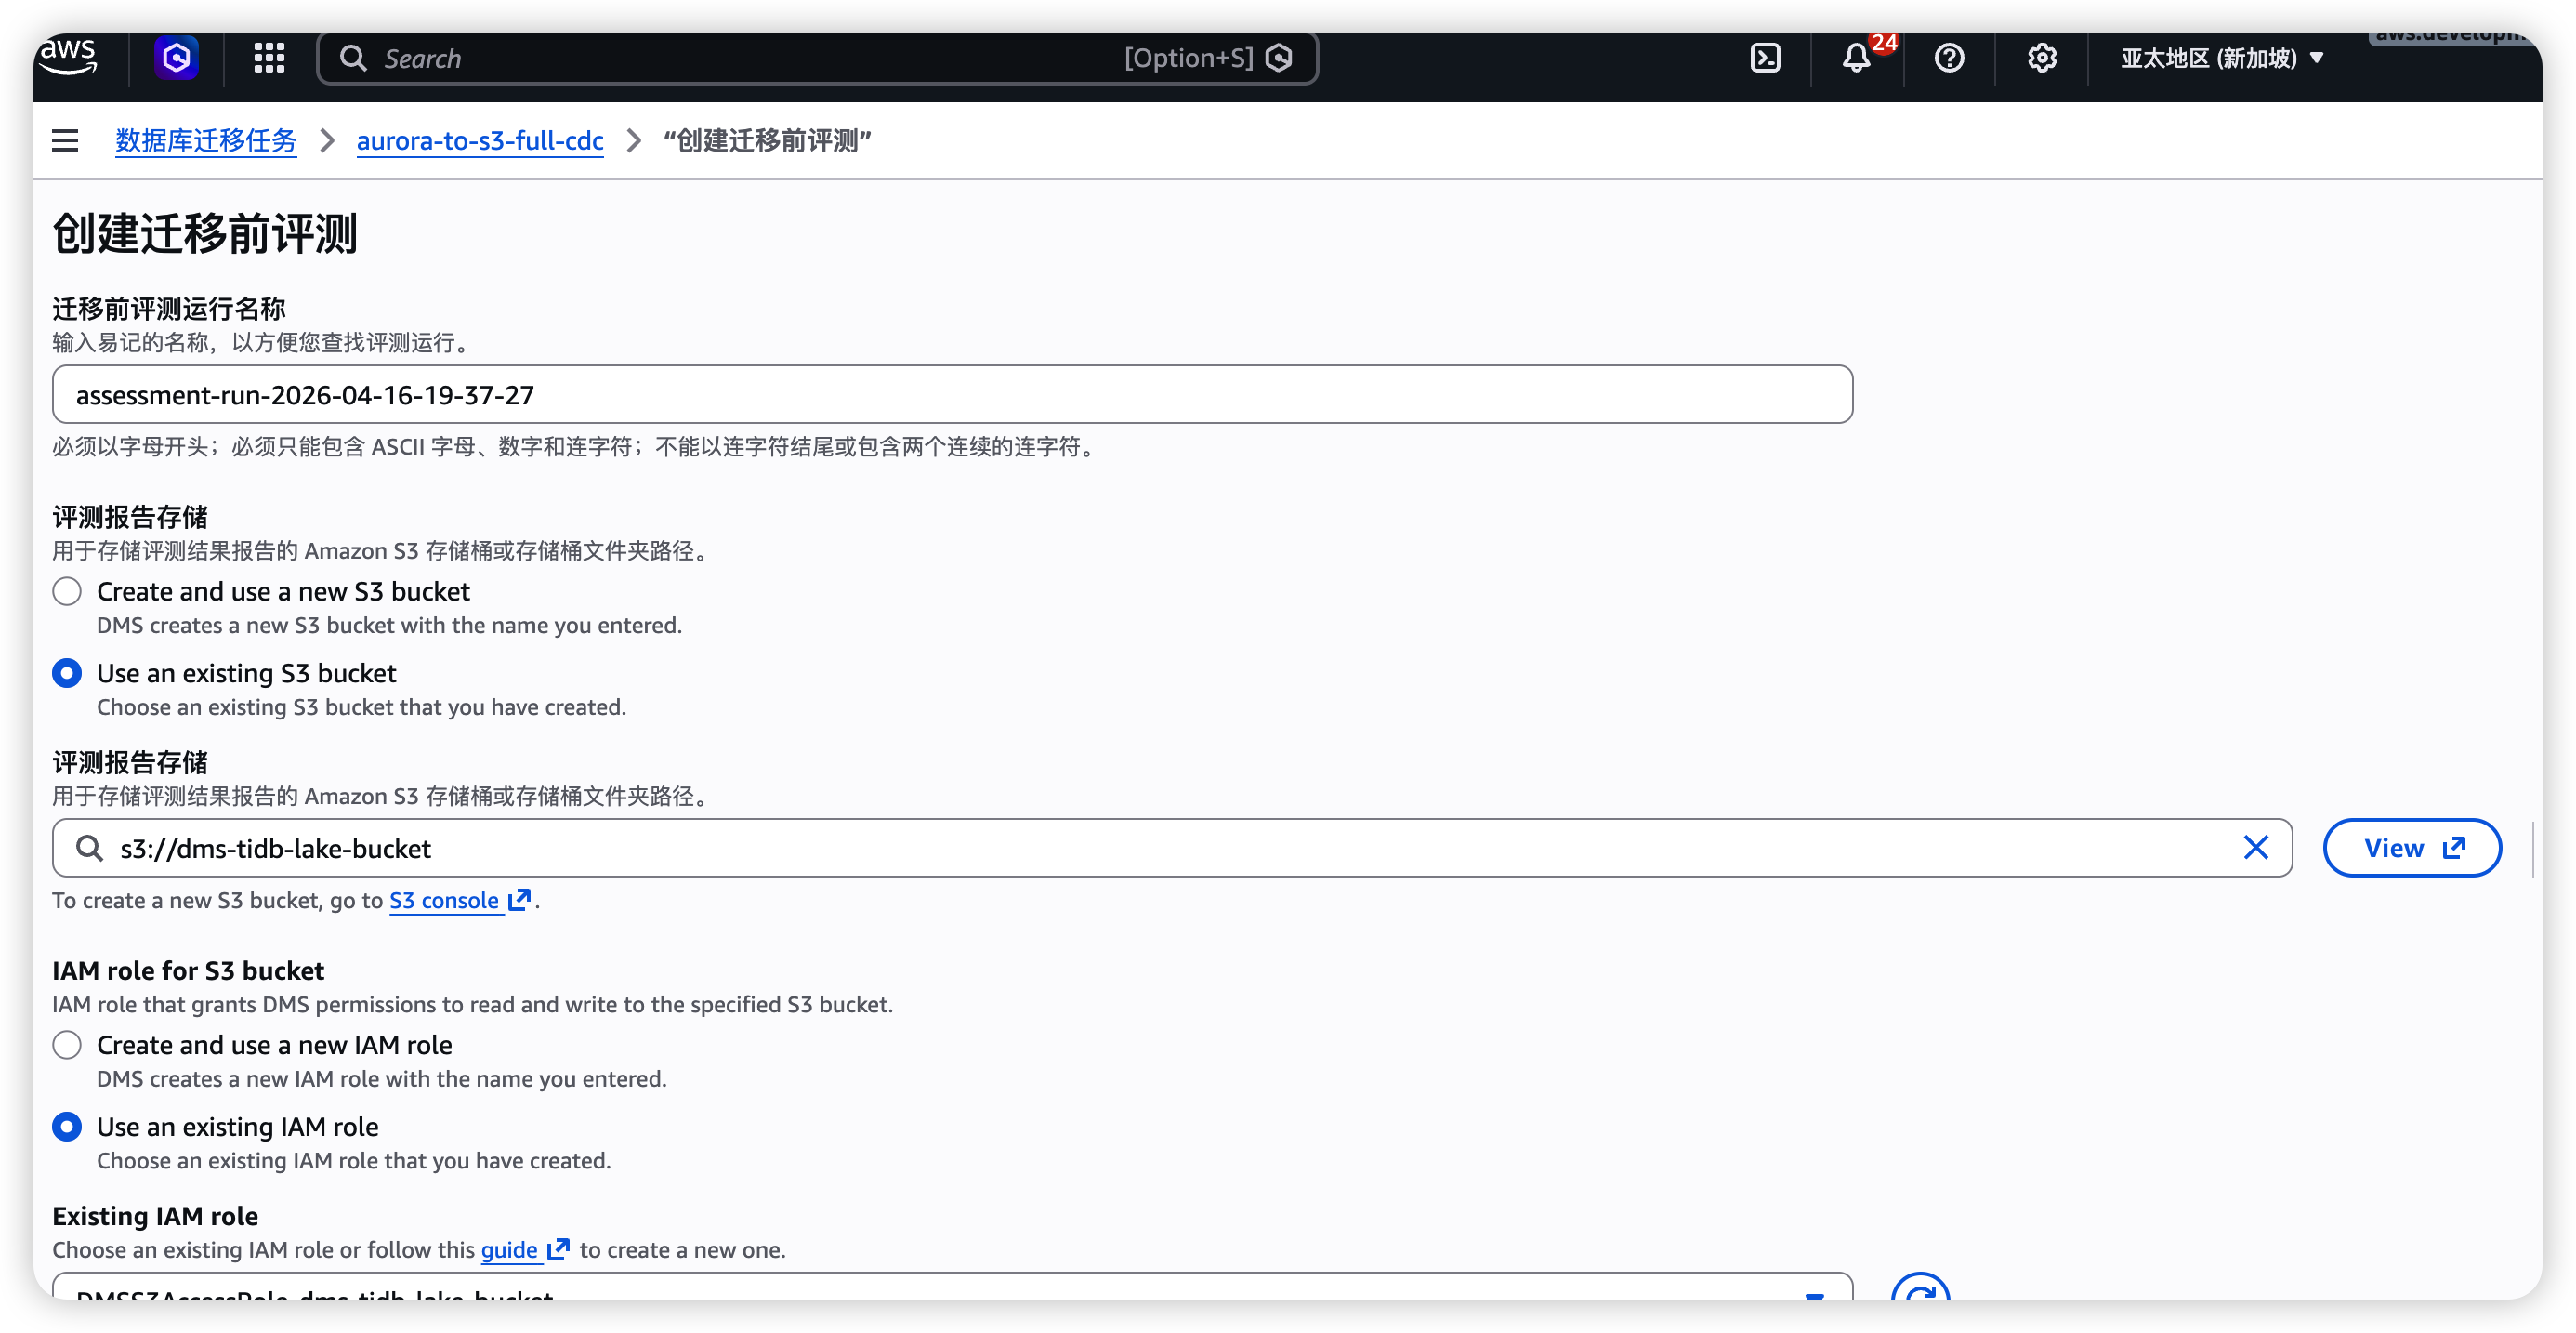
Task: Select Create and use a new S3 bucket
Action: click(67, 591)
